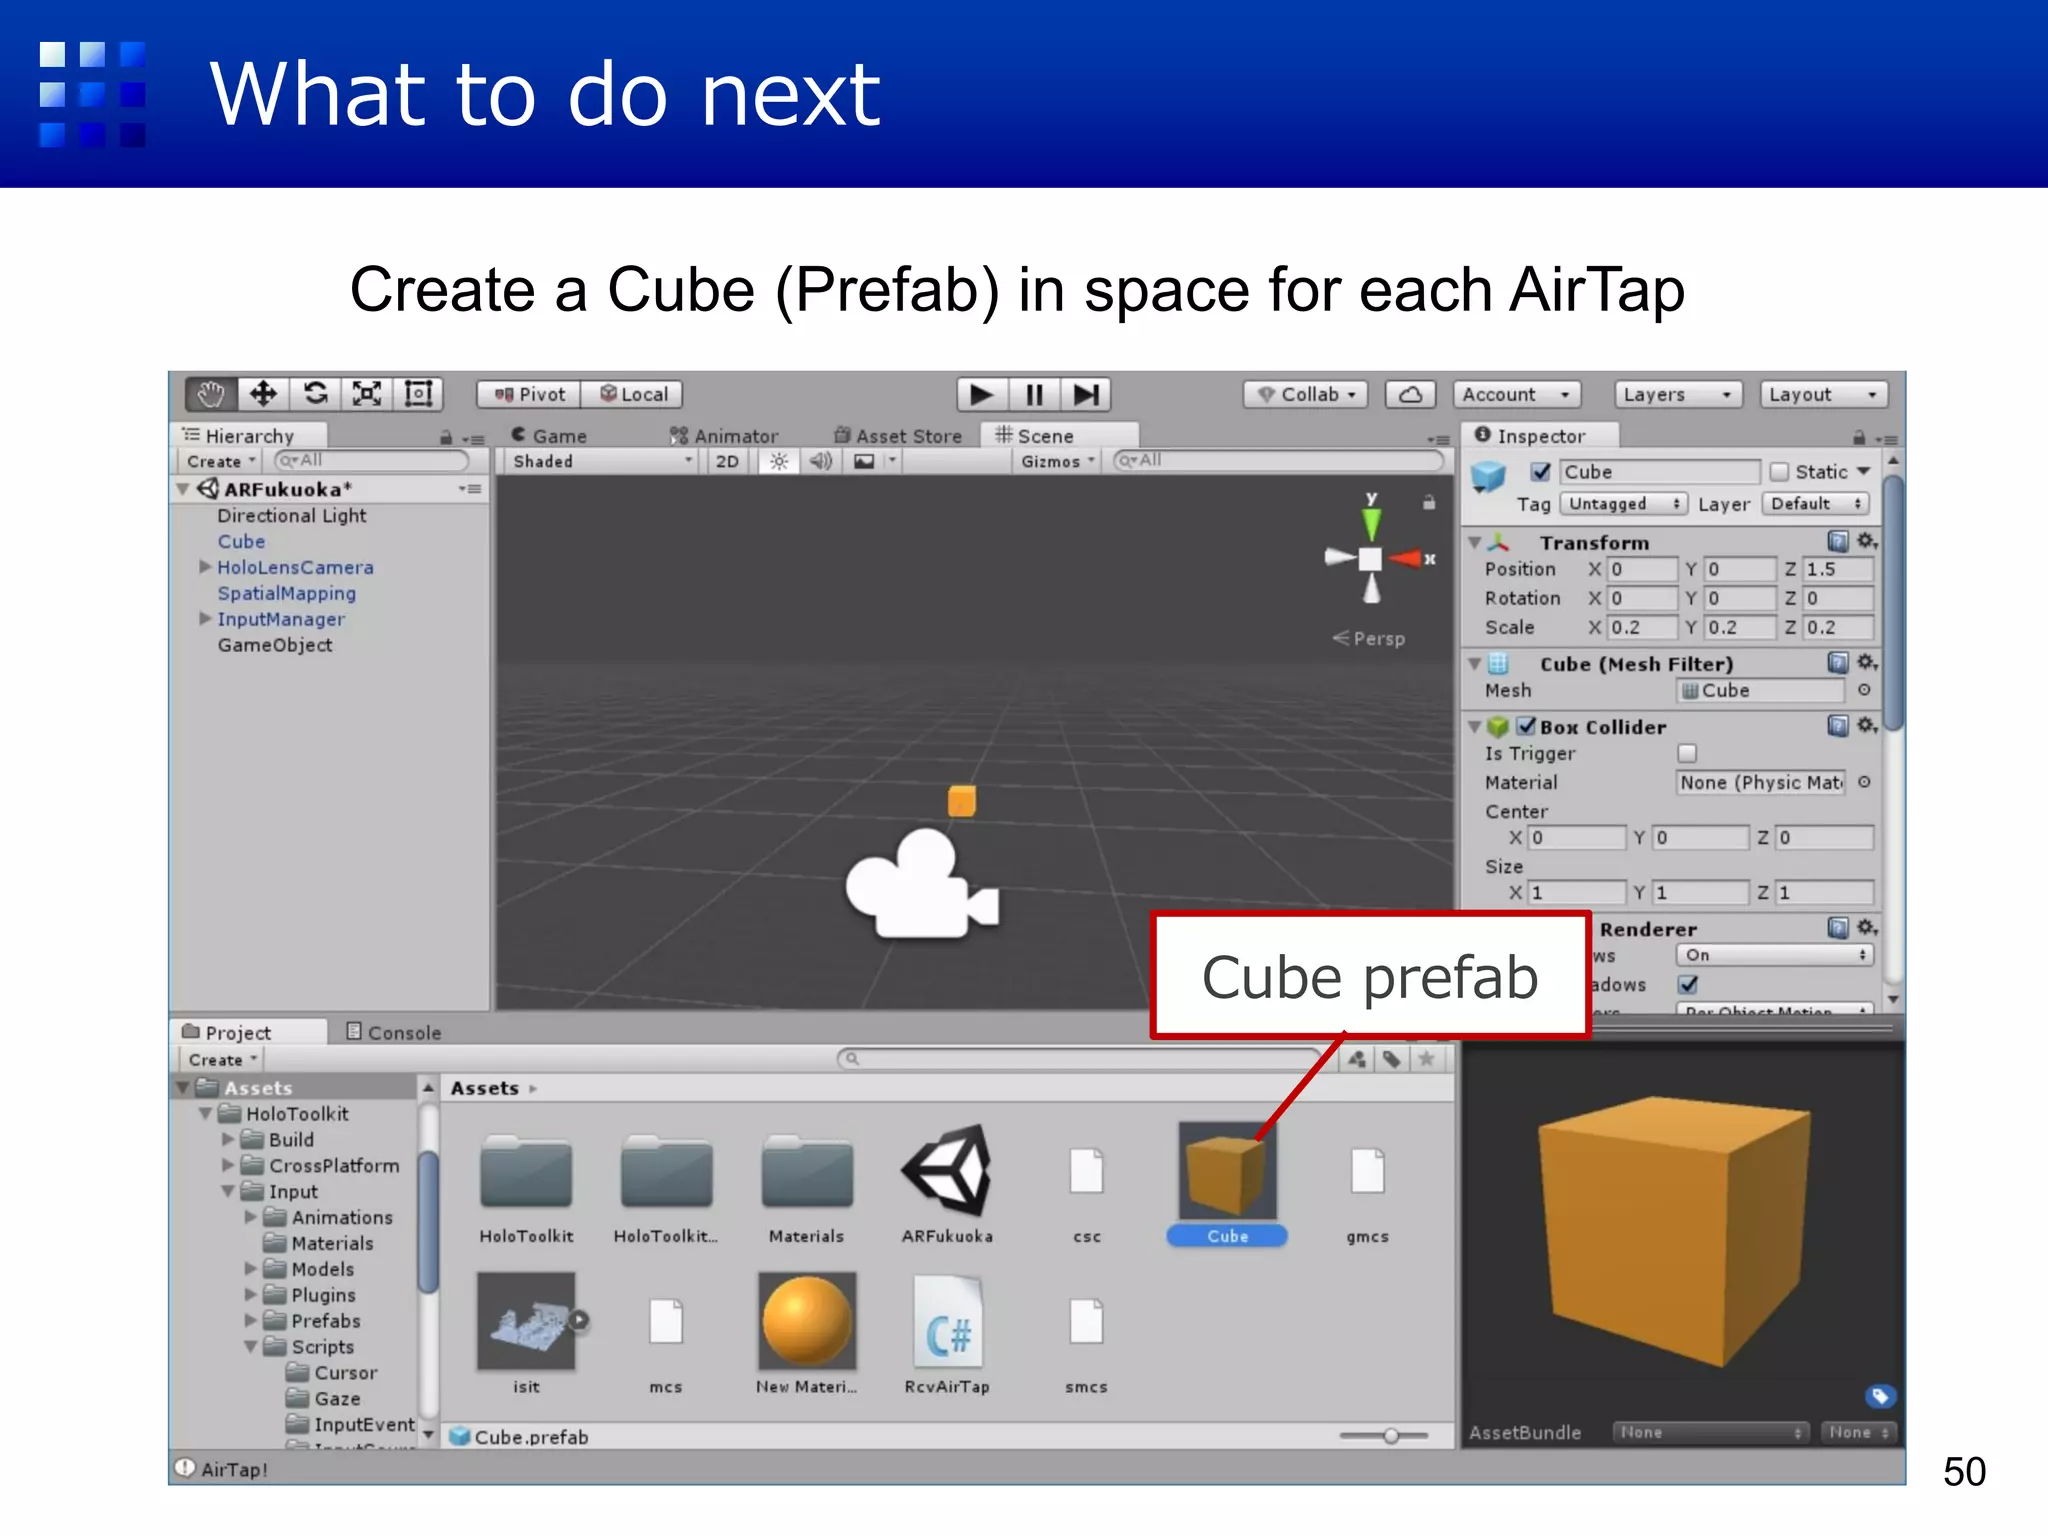Select the Move tool
The width and height of the screenshot is (2048, 1536).
coord(263,394)
